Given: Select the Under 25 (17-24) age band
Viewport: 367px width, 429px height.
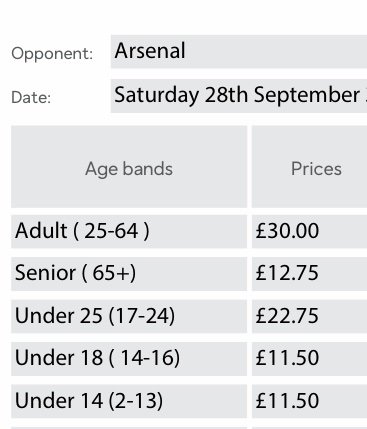Looking at the screenshot, I should click(x=129, y=316).
